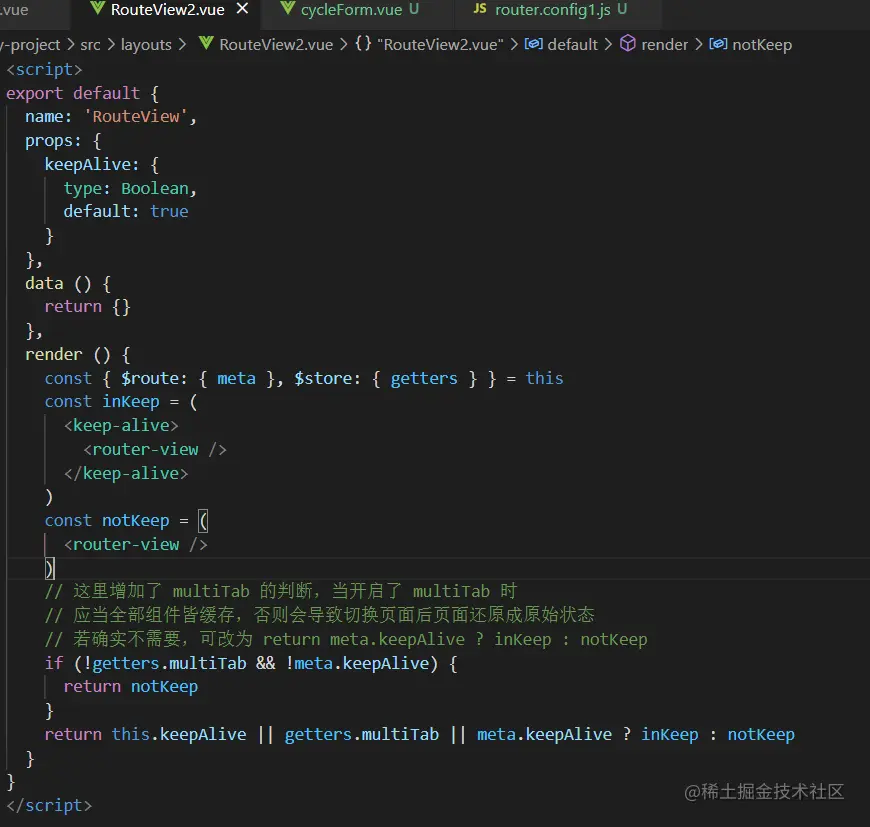Expand the chevron after render breadcrumb
The image size is (870, 827).
[699, 44]
